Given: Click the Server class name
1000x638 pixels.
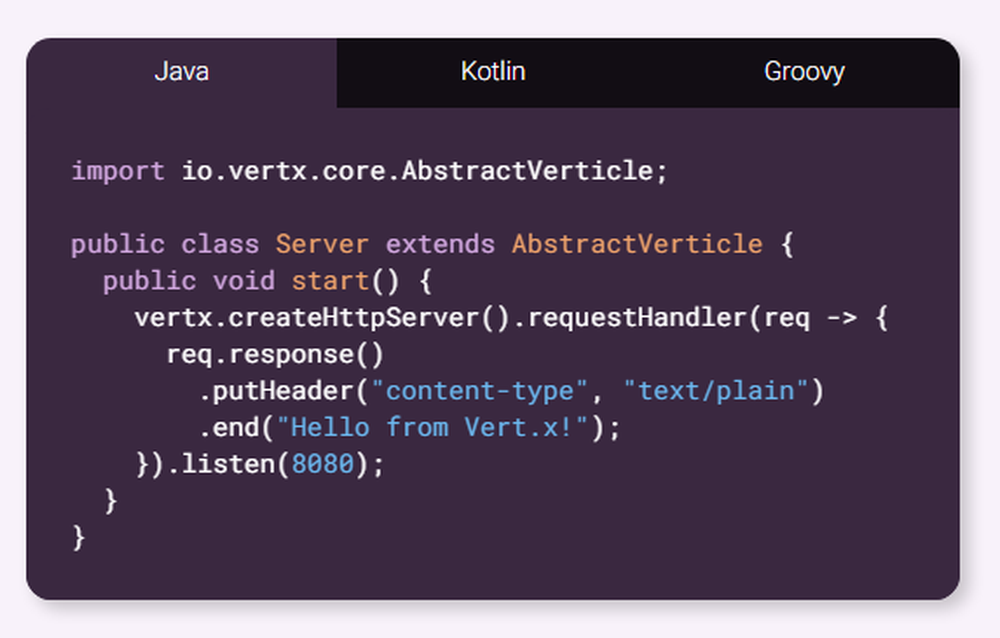Looking at the screenshot, I should 322,245.
